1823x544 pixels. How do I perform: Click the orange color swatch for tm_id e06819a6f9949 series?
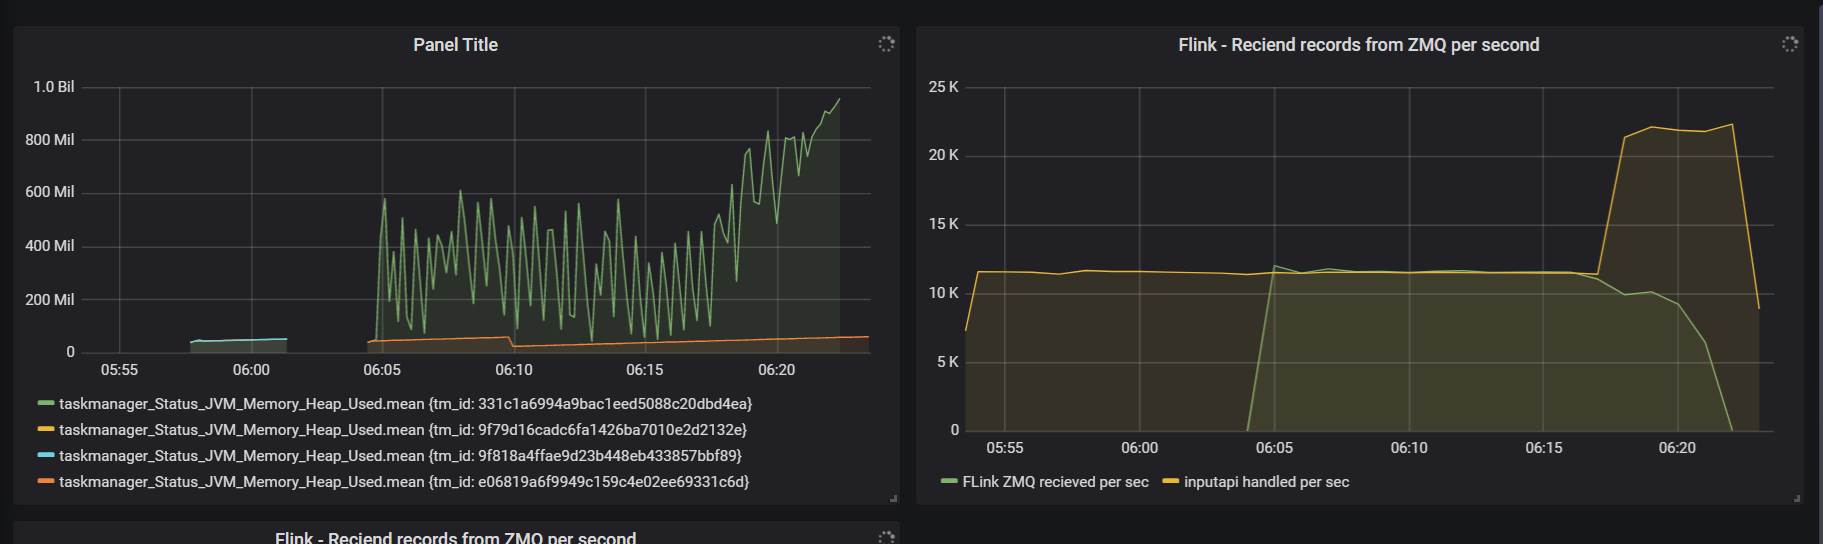(x=46, y=482)
